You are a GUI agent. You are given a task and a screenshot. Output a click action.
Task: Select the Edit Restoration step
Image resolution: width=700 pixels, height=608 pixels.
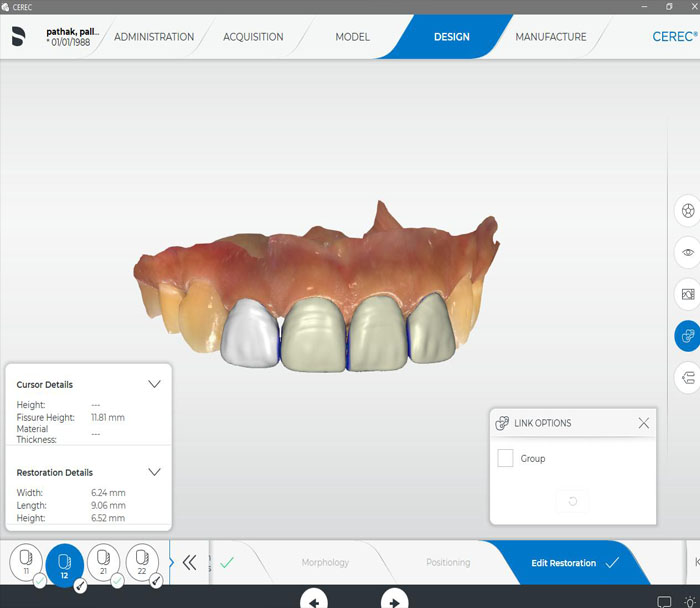pos(563,563)
